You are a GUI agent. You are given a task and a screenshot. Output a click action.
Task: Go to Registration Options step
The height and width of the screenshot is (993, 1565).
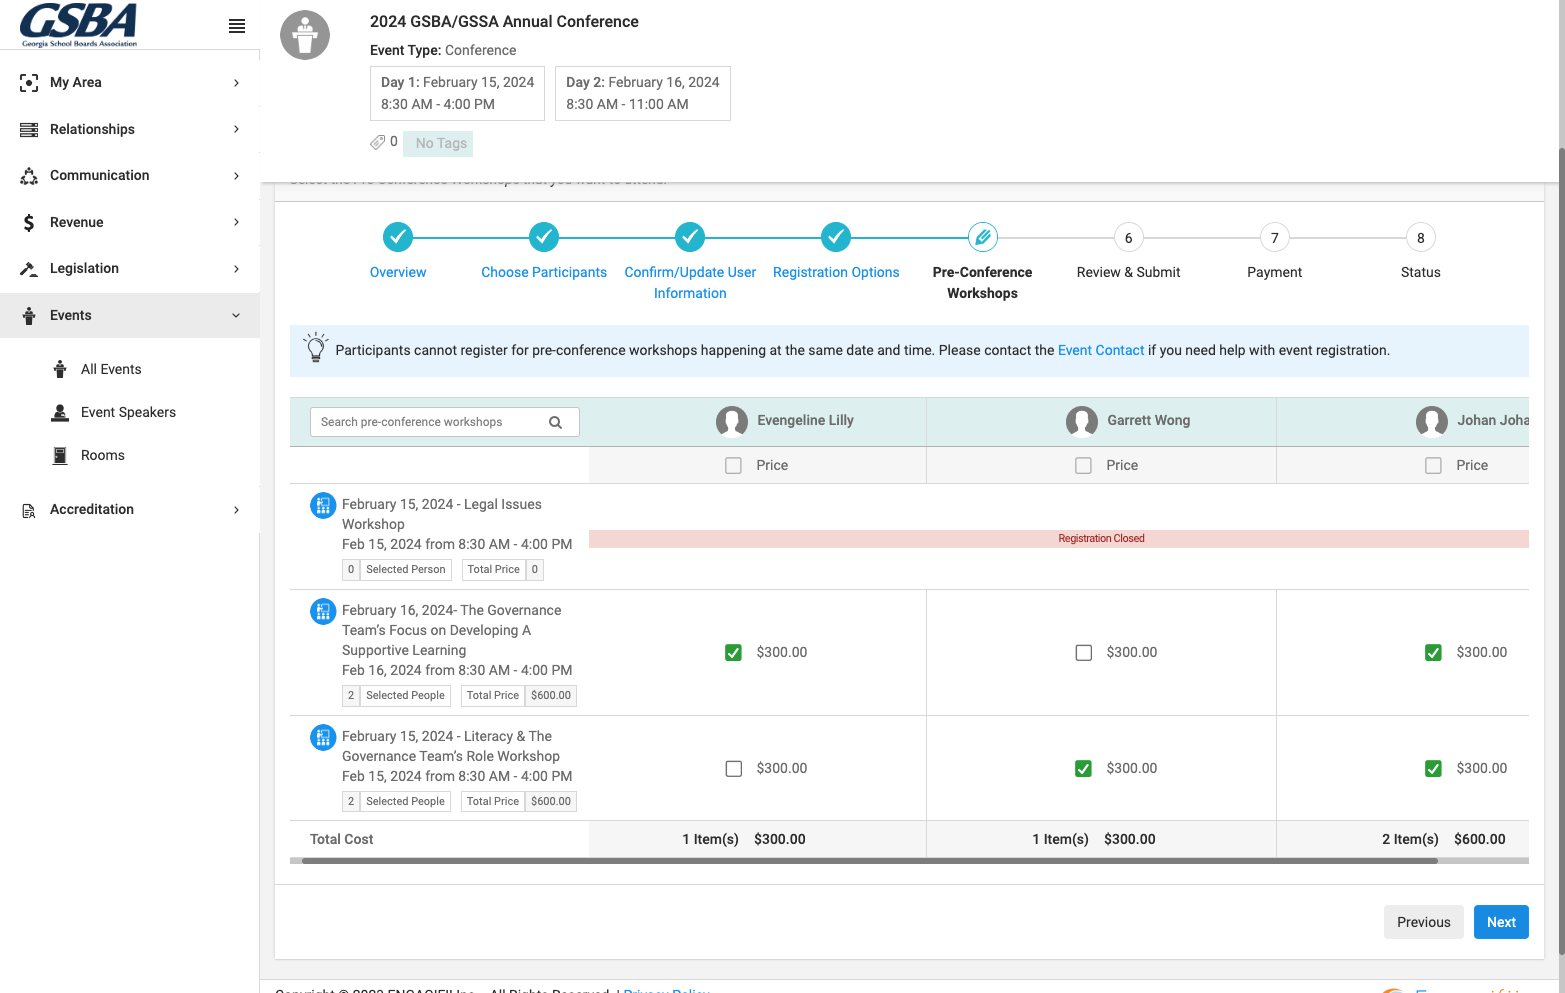click(836, 272)
